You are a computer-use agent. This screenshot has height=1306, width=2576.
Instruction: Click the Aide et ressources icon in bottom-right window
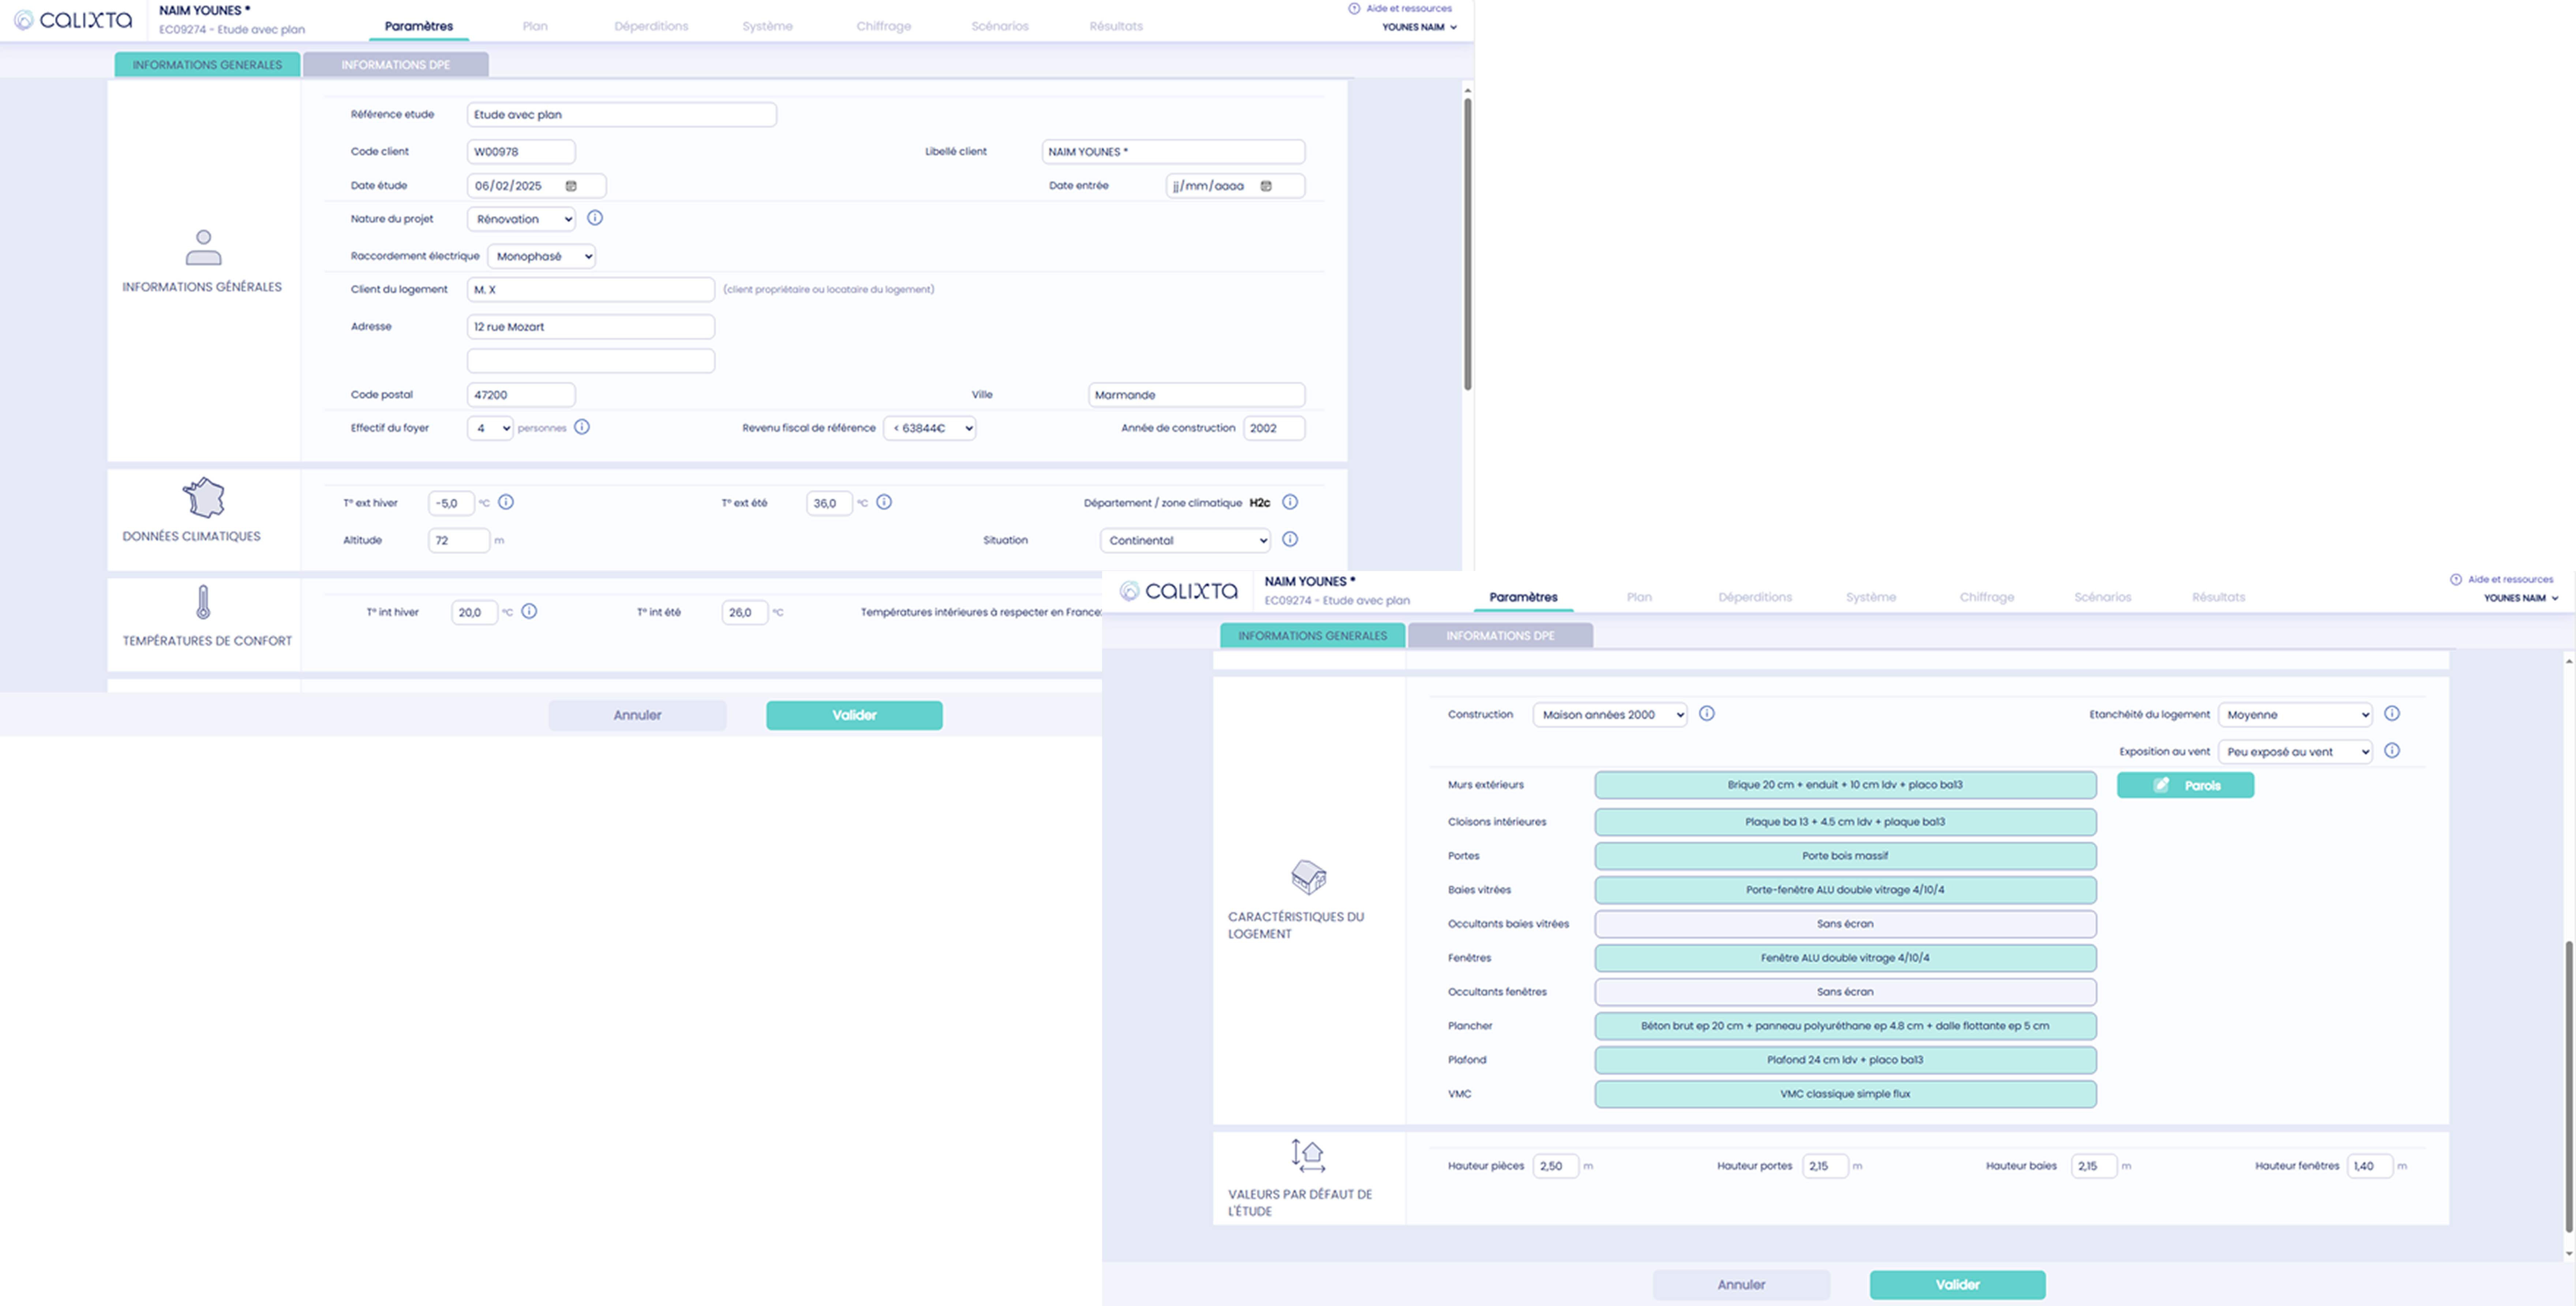point(2456,580)
